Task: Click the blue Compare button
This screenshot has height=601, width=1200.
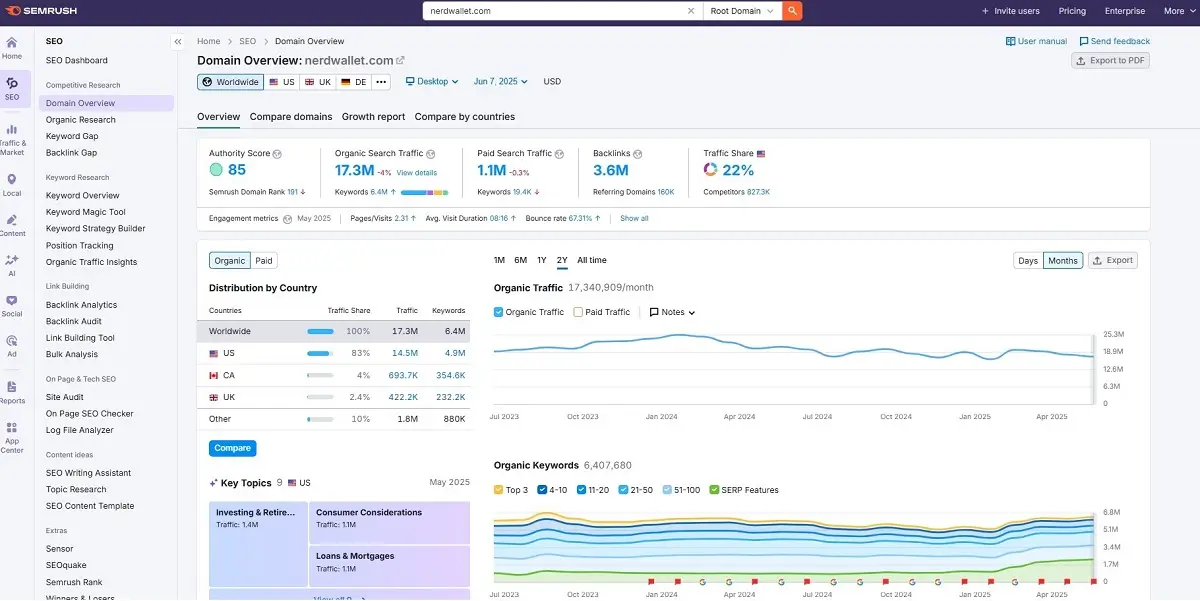Action: pos(232,448)
